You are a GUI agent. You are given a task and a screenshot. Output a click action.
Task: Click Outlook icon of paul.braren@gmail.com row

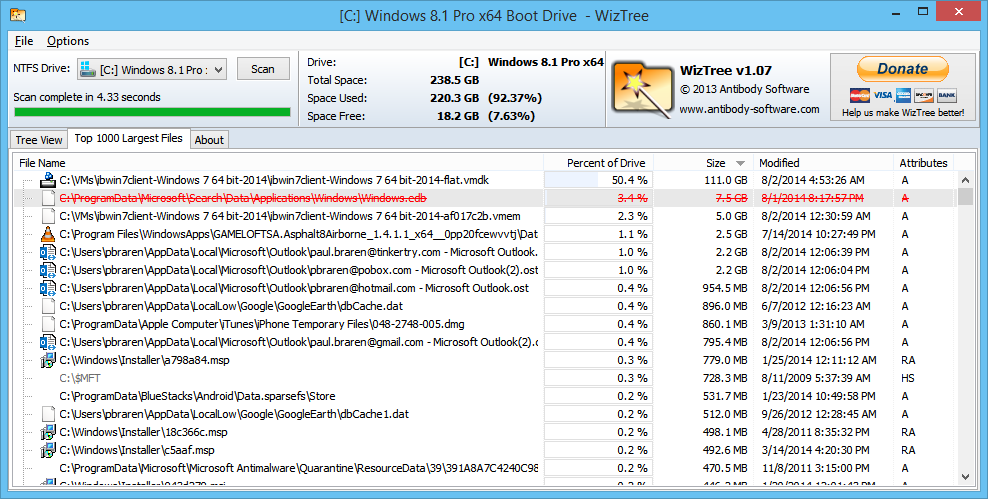pyautogui.click(x=48, y=342)
